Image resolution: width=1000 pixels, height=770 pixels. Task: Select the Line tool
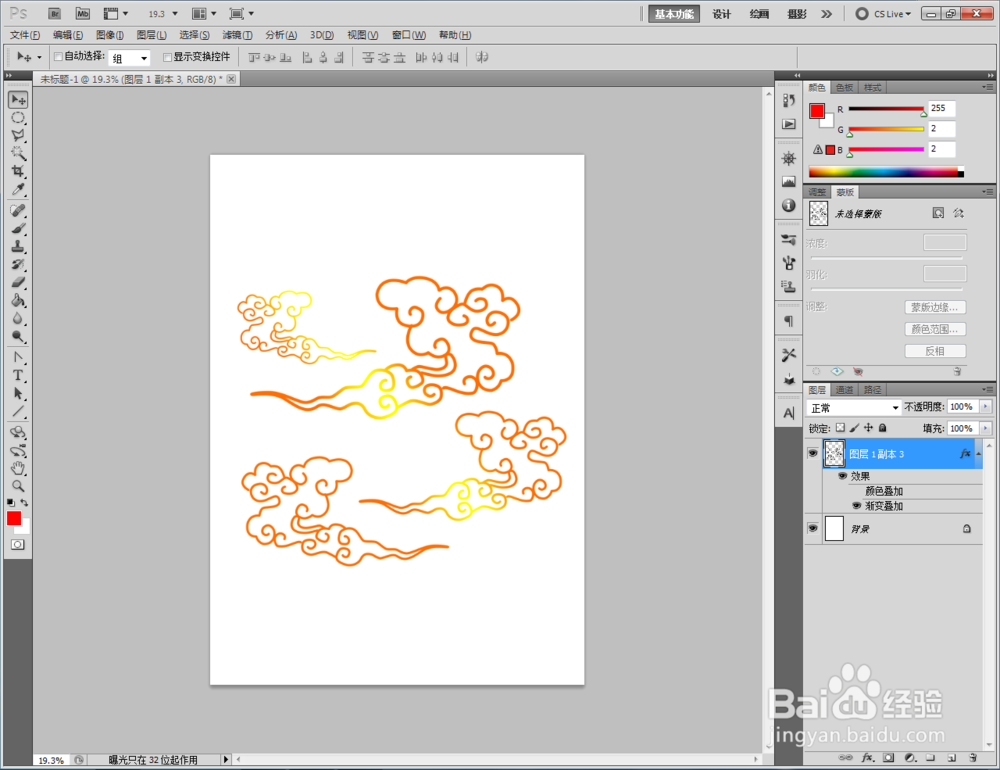pos(18,411)
